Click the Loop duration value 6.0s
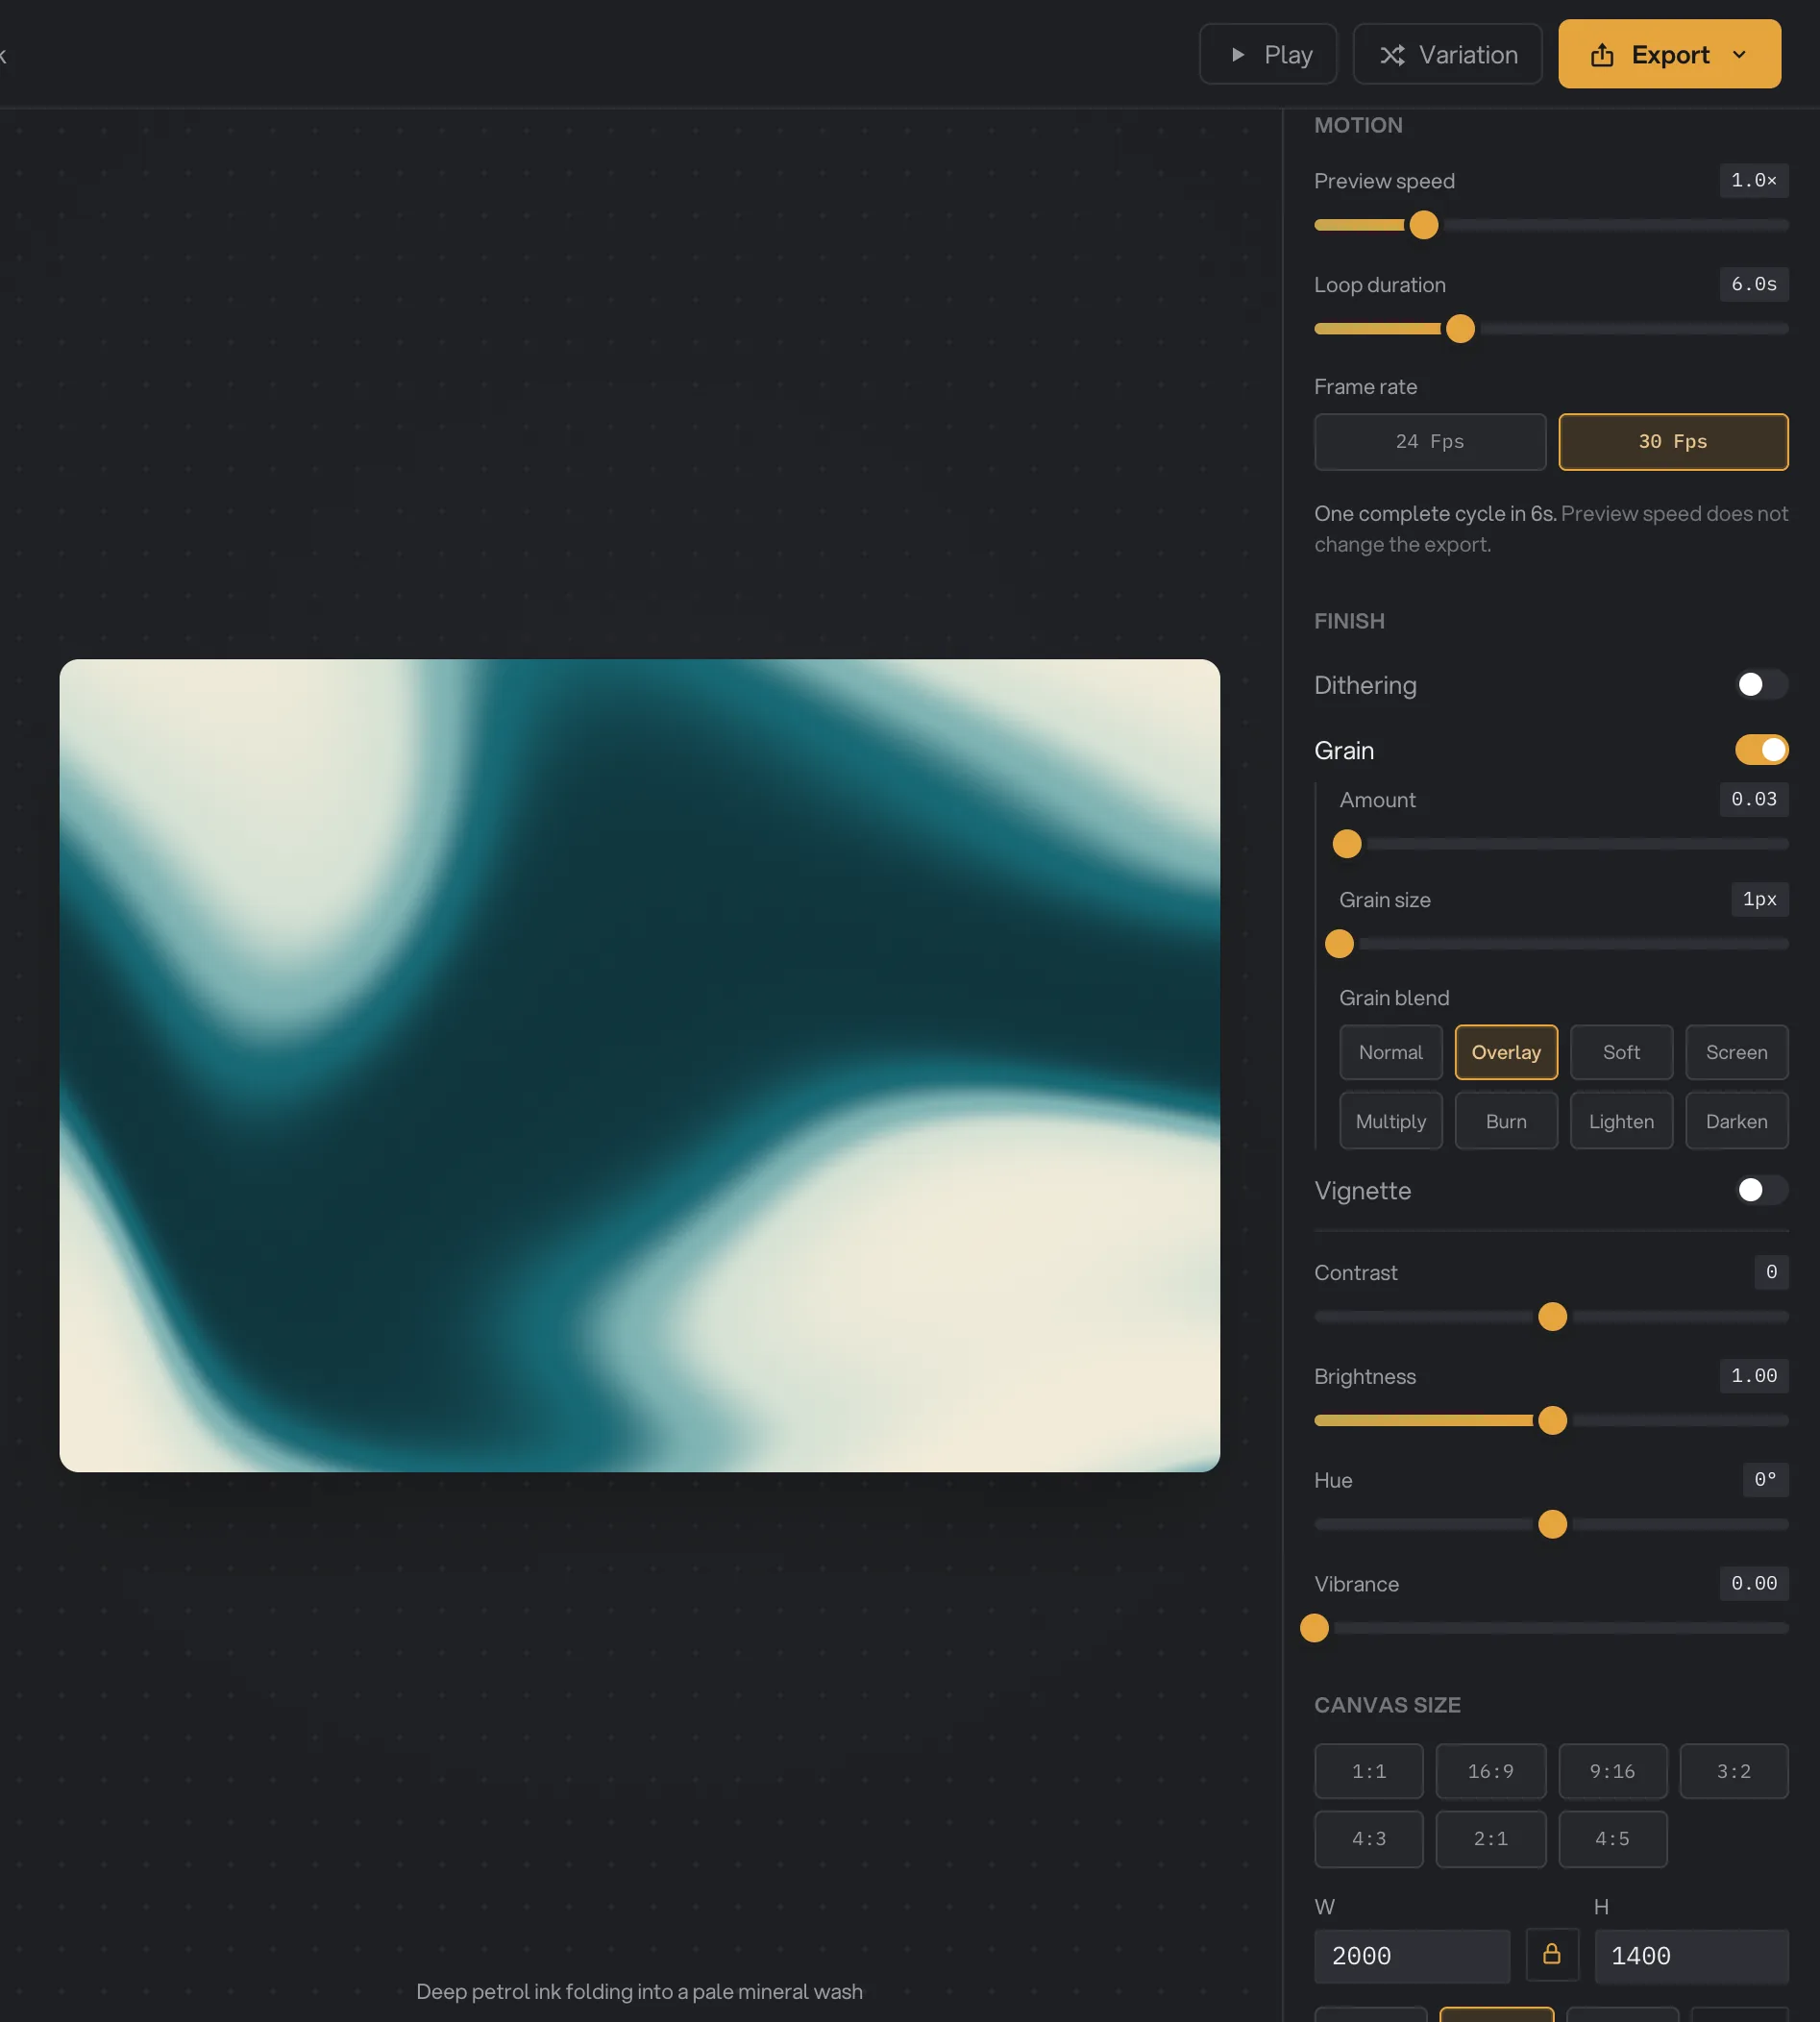Viewport: 1820px width, 2022px height. tap(1753, 285)
